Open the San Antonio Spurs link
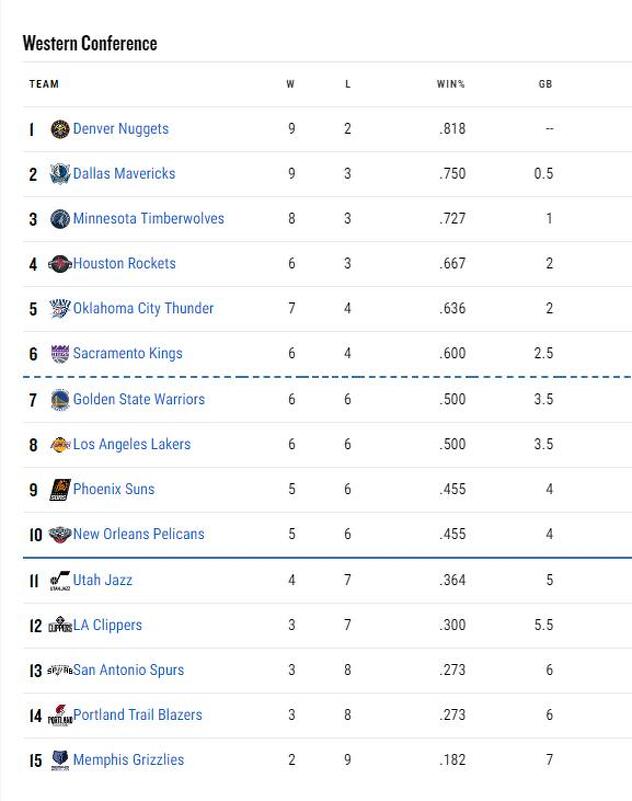The height and width of the screenshot is (801, 632). coord(128,670)
